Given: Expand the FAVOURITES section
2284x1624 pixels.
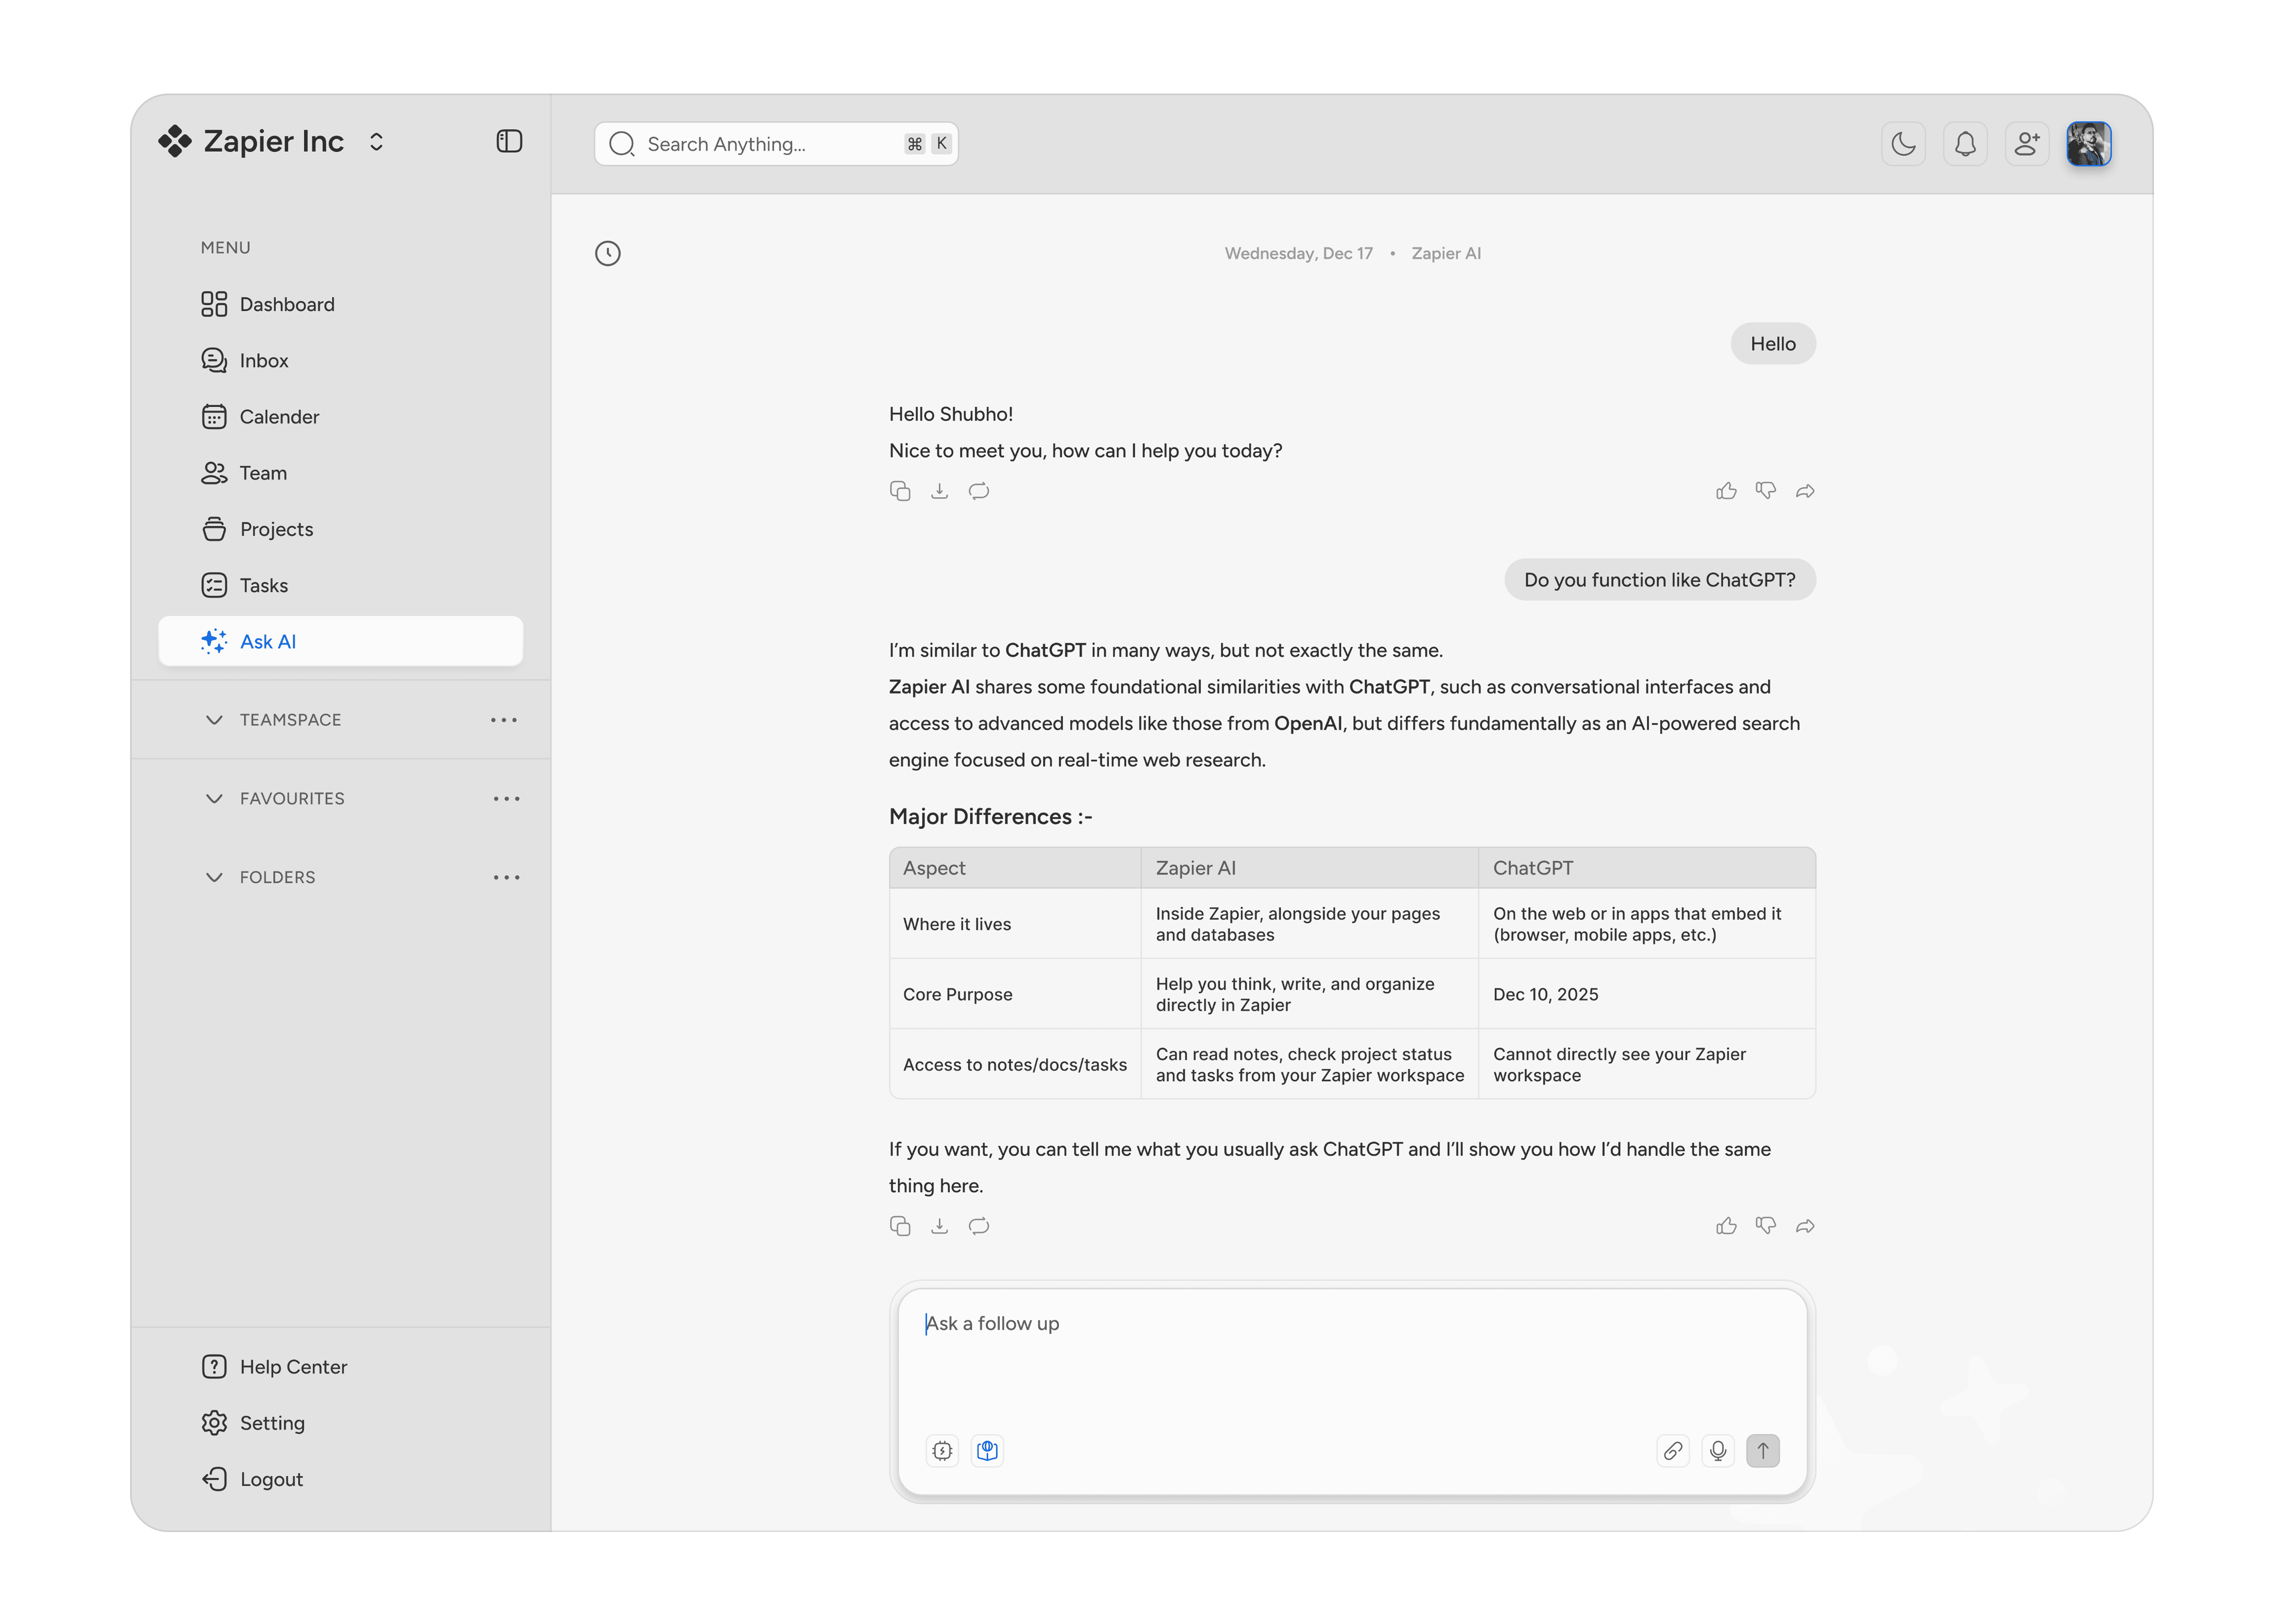Looking at the screenshot, I should click(x=214, y=798).
